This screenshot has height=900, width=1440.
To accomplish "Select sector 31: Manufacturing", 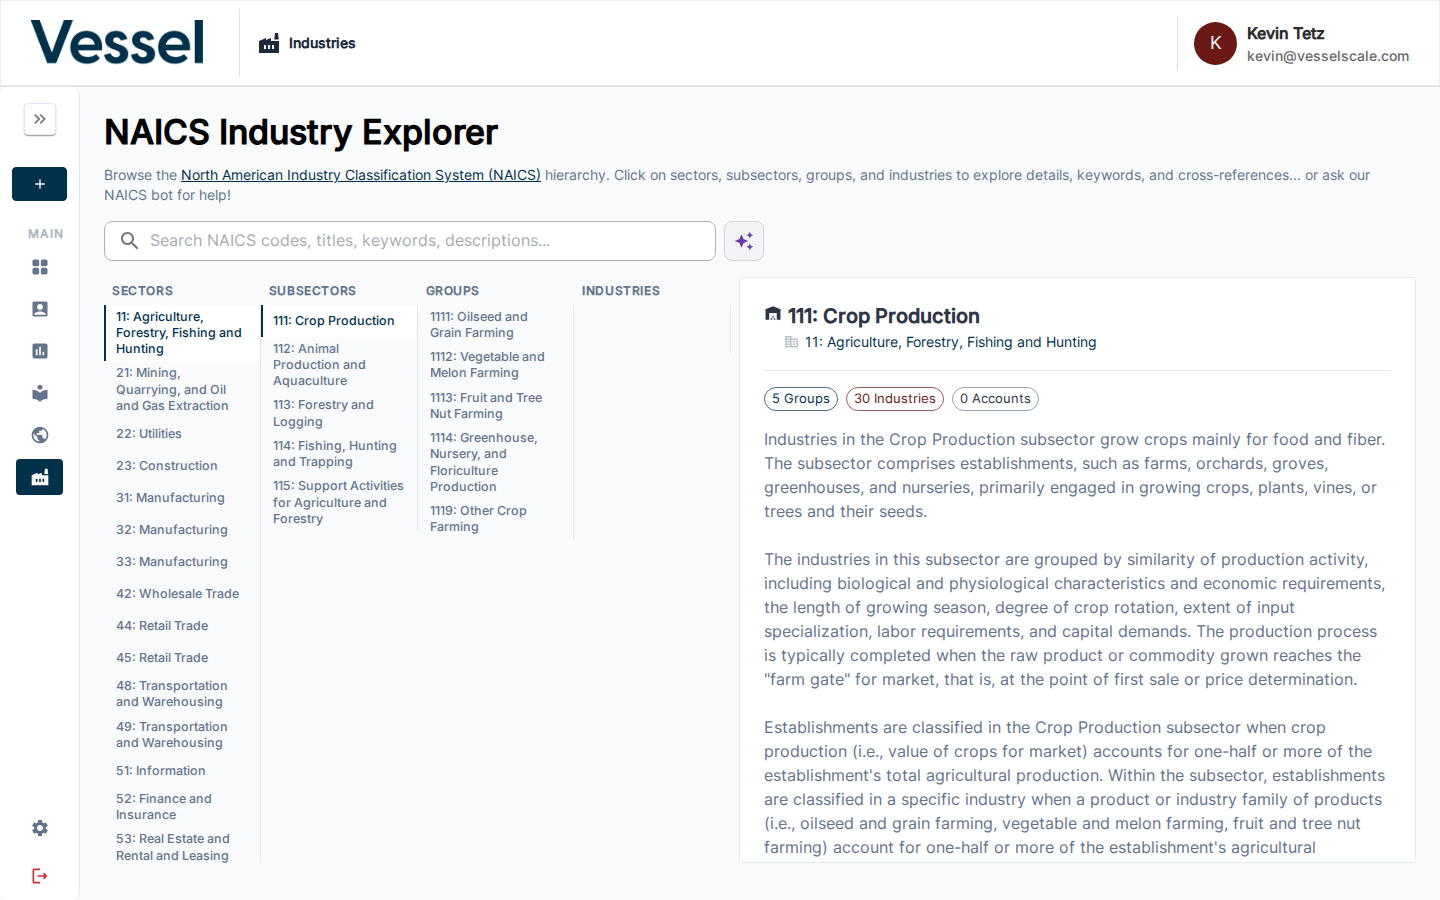I will point(180,498).
